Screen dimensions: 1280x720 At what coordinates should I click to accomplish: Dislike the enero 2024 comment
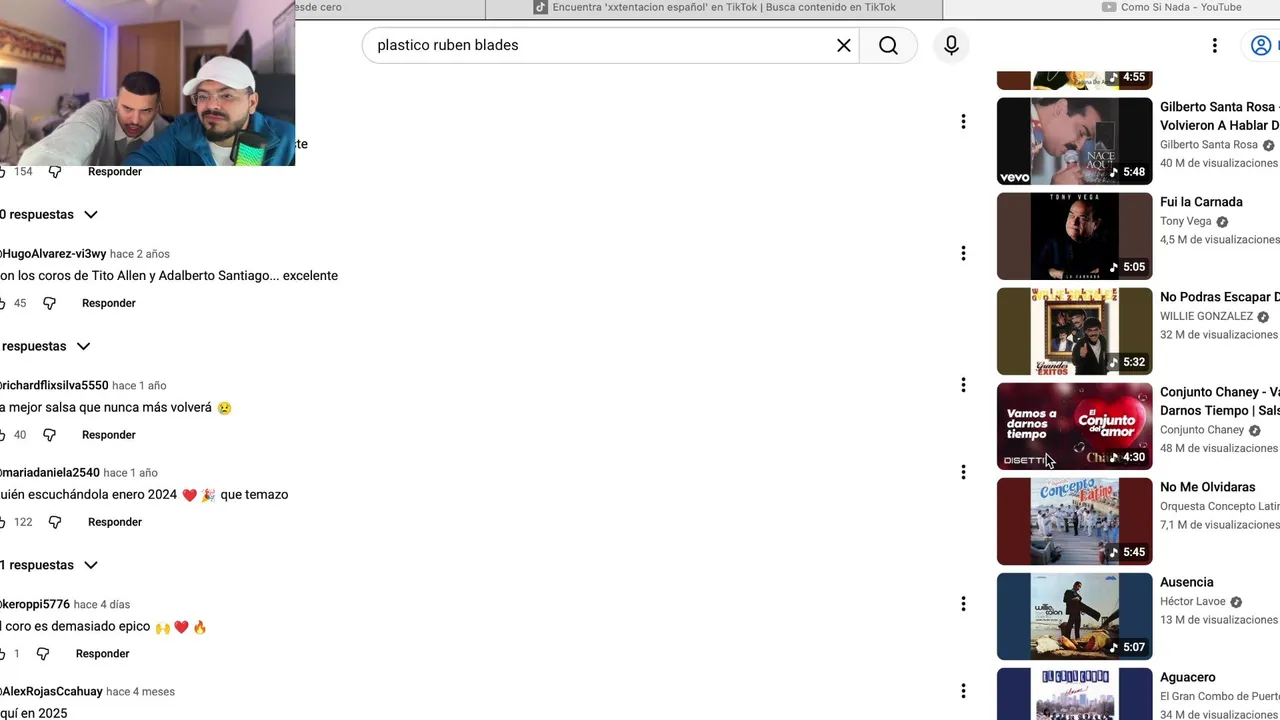coord(55,522)
